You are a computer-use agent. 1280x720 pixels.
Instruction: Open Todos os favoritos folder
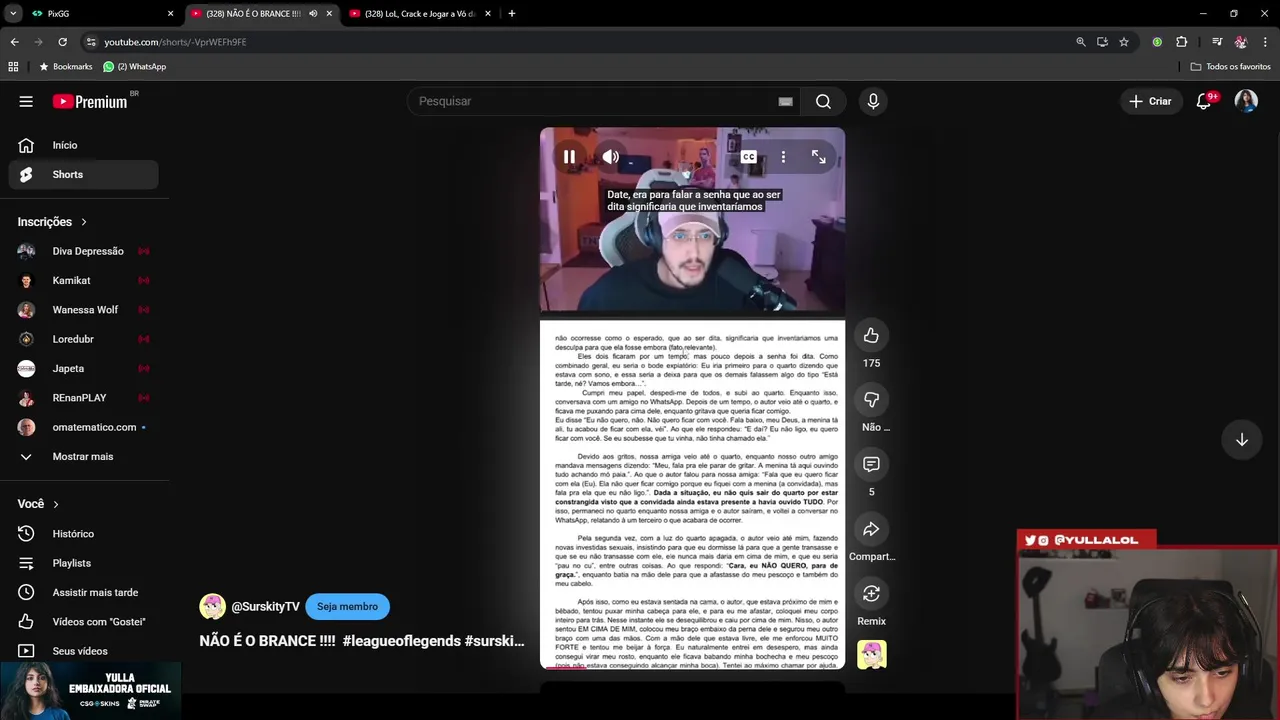click(x=1230, y=66)
